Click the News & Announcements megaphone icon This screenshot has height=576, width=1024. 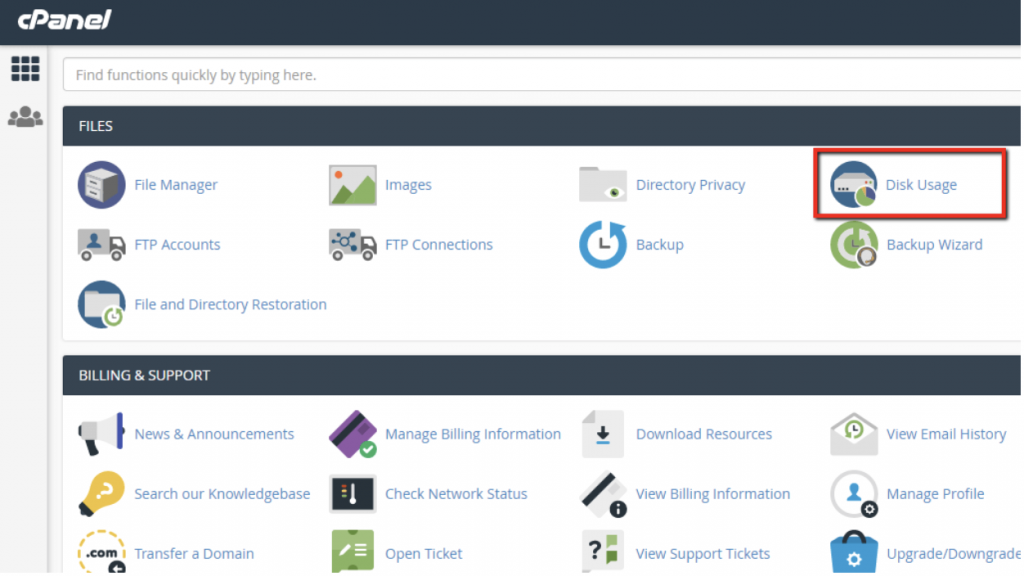[x=101, y=434]
